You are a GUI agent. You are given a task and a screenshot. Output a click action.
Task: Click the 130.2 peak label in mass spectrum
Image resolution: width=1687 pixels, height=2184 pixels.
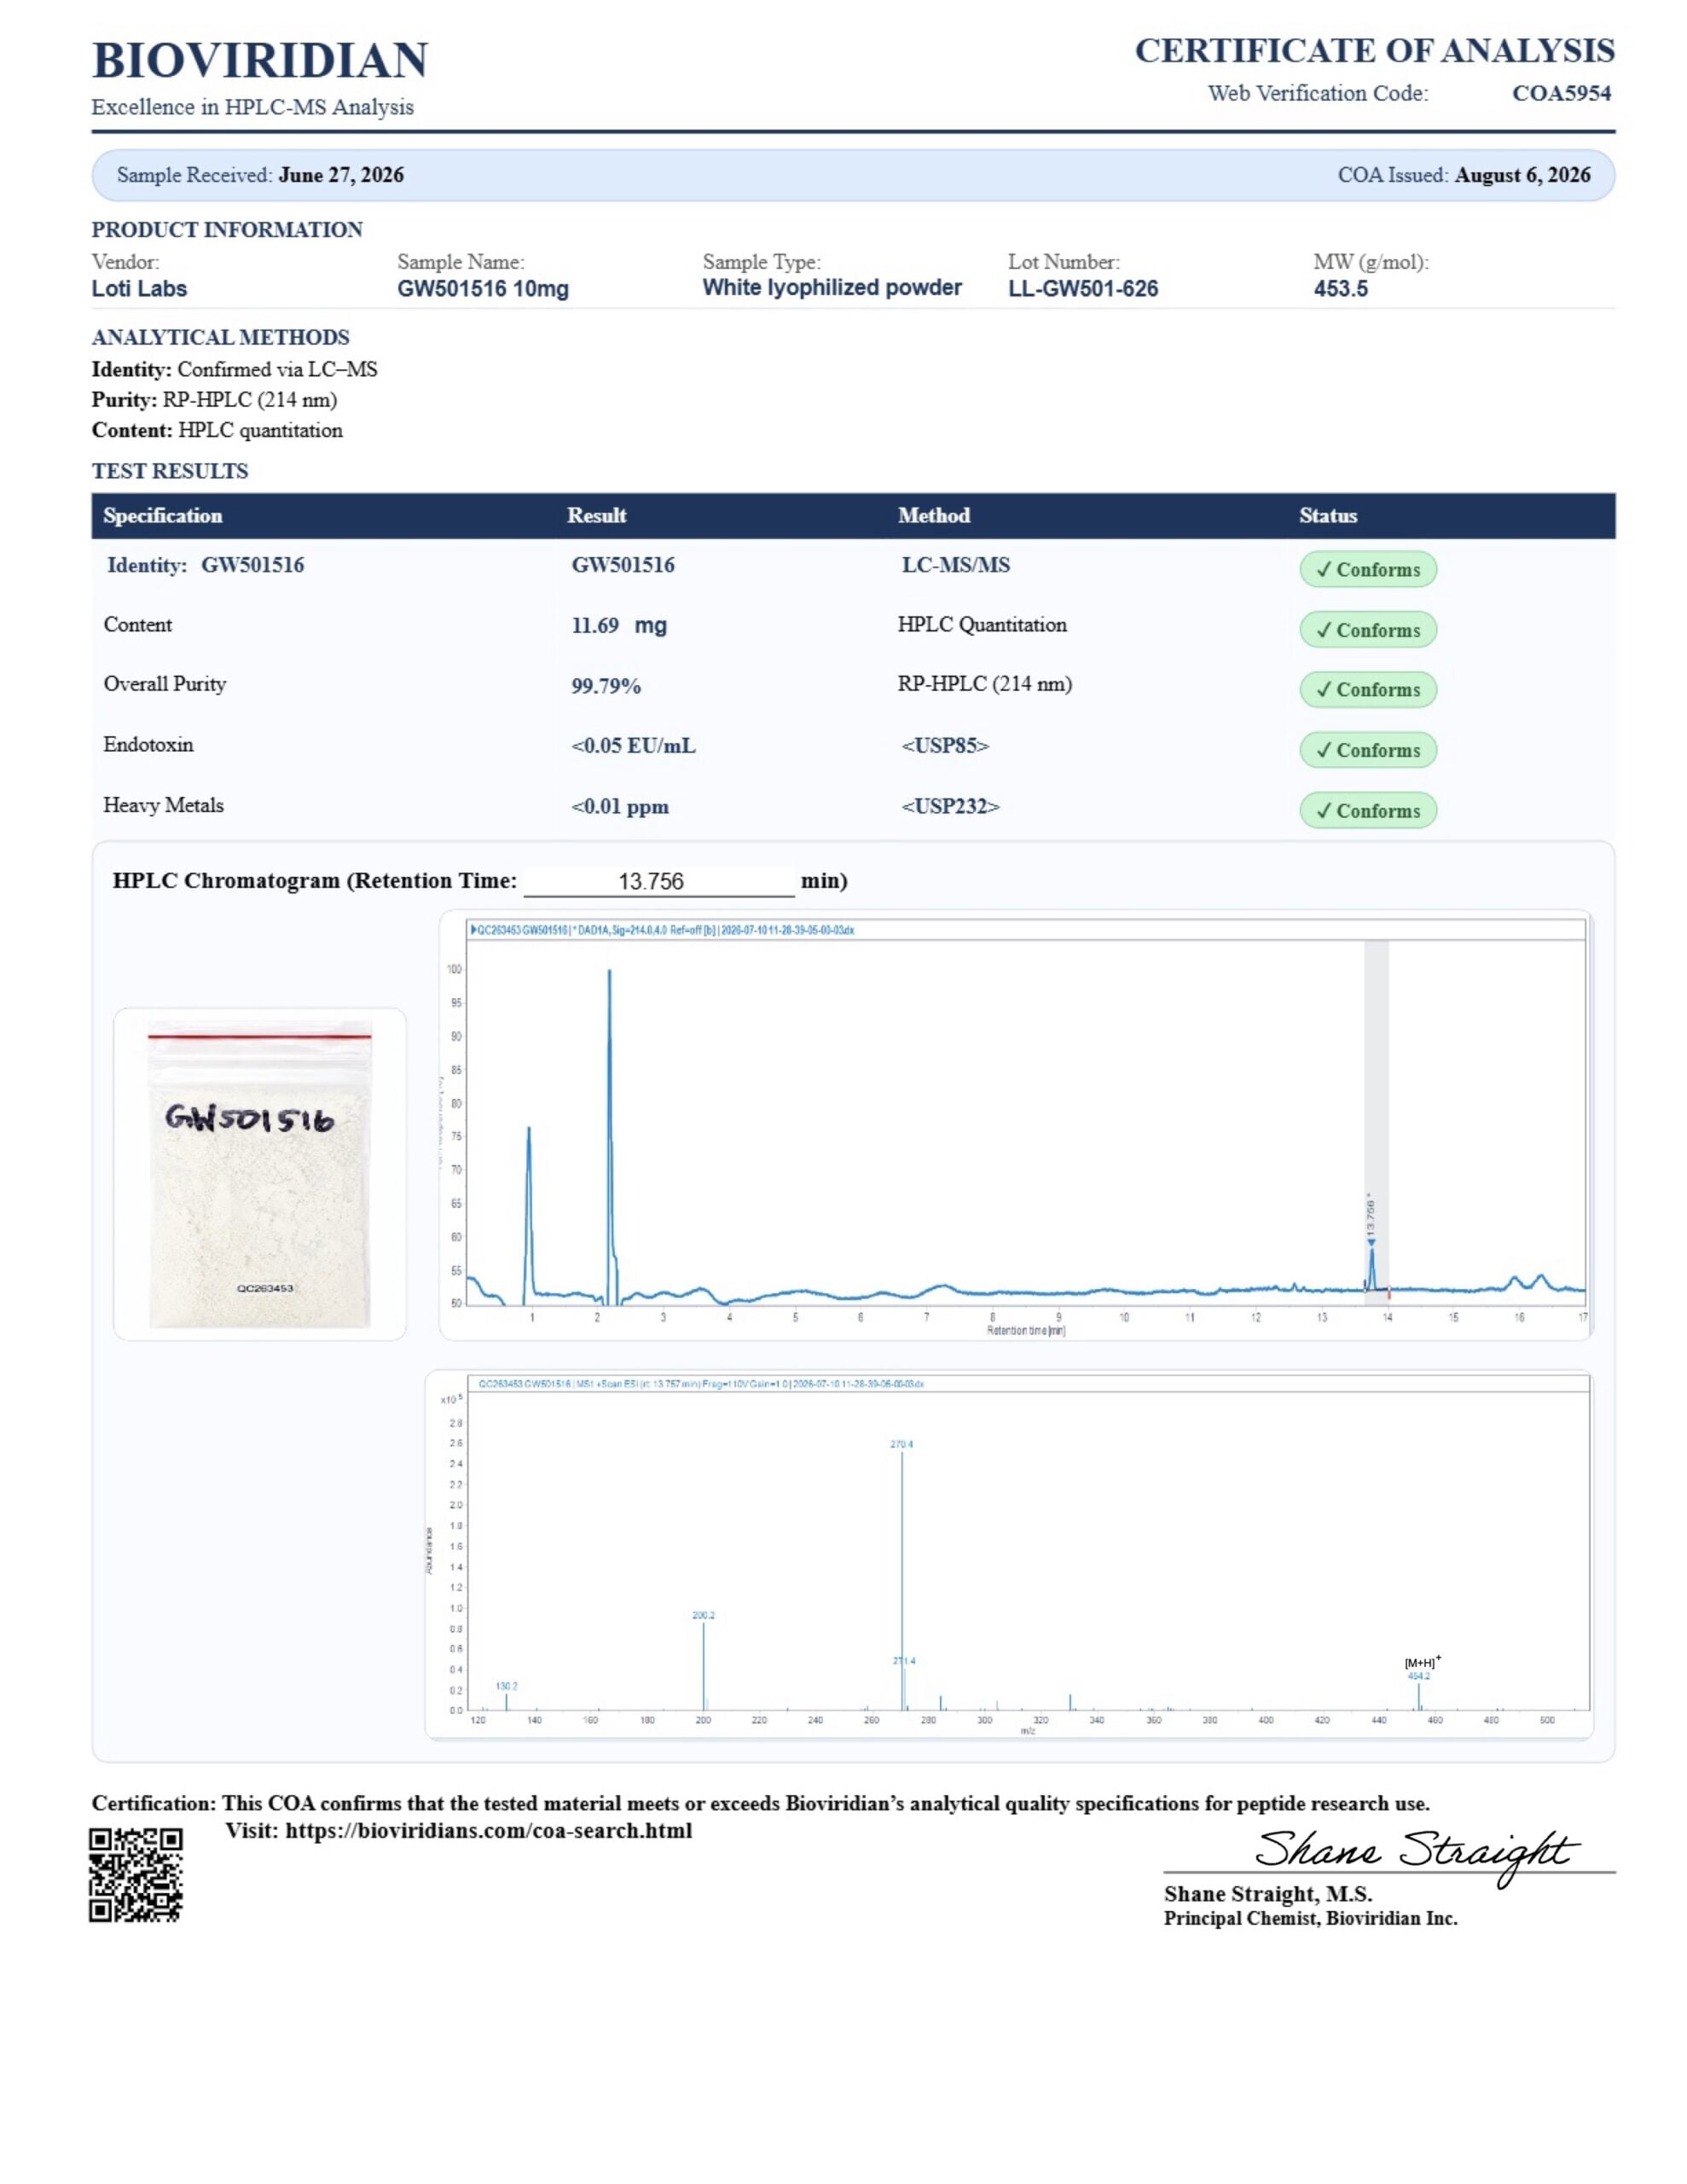[506, 1686]
